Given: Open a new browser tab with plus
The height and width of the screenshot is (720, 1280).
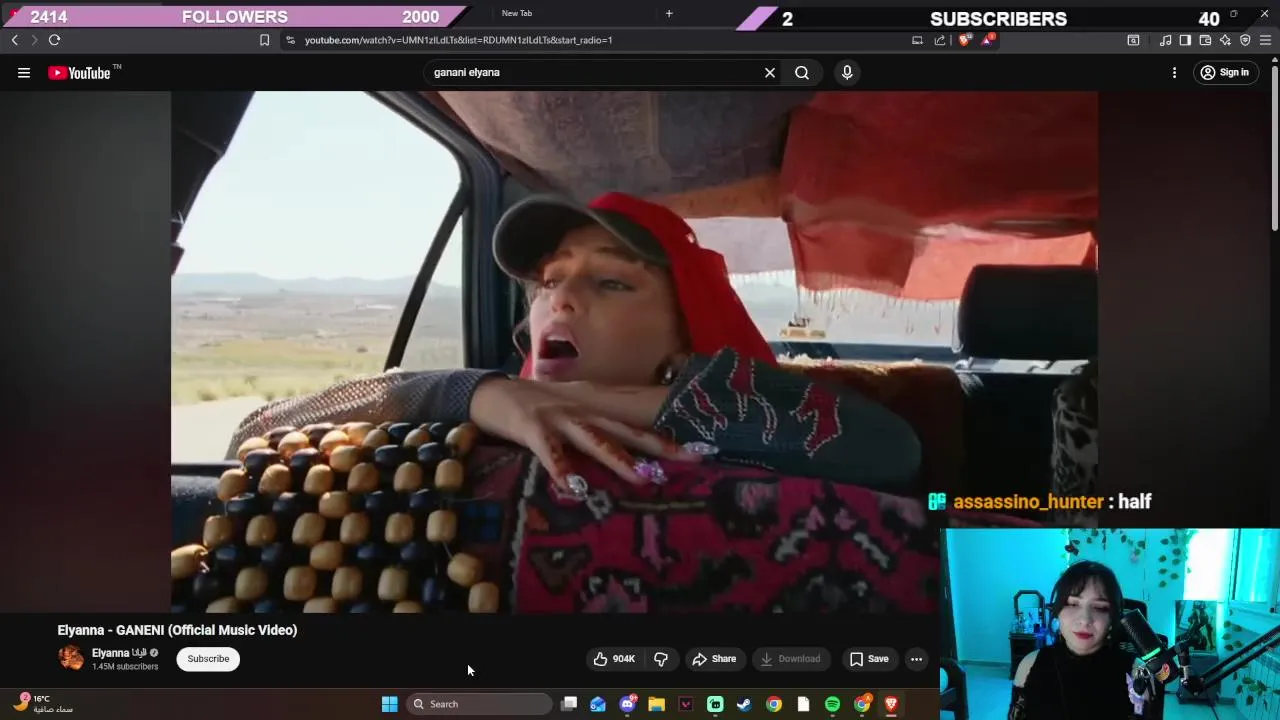Looking at the screenshot, I should click(x=669, y=13).
